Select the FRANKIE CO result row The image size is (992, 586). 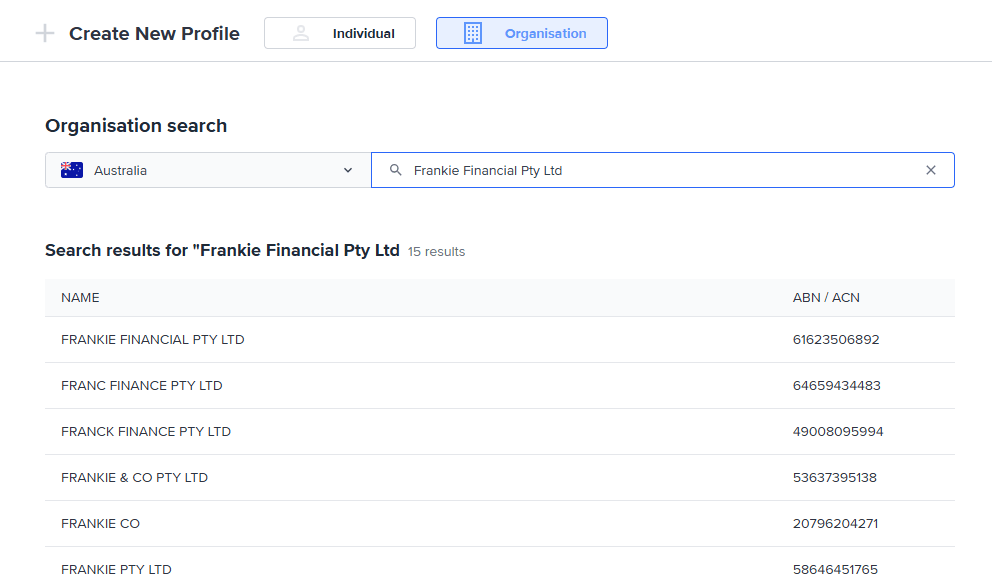(x=100, y=523)
